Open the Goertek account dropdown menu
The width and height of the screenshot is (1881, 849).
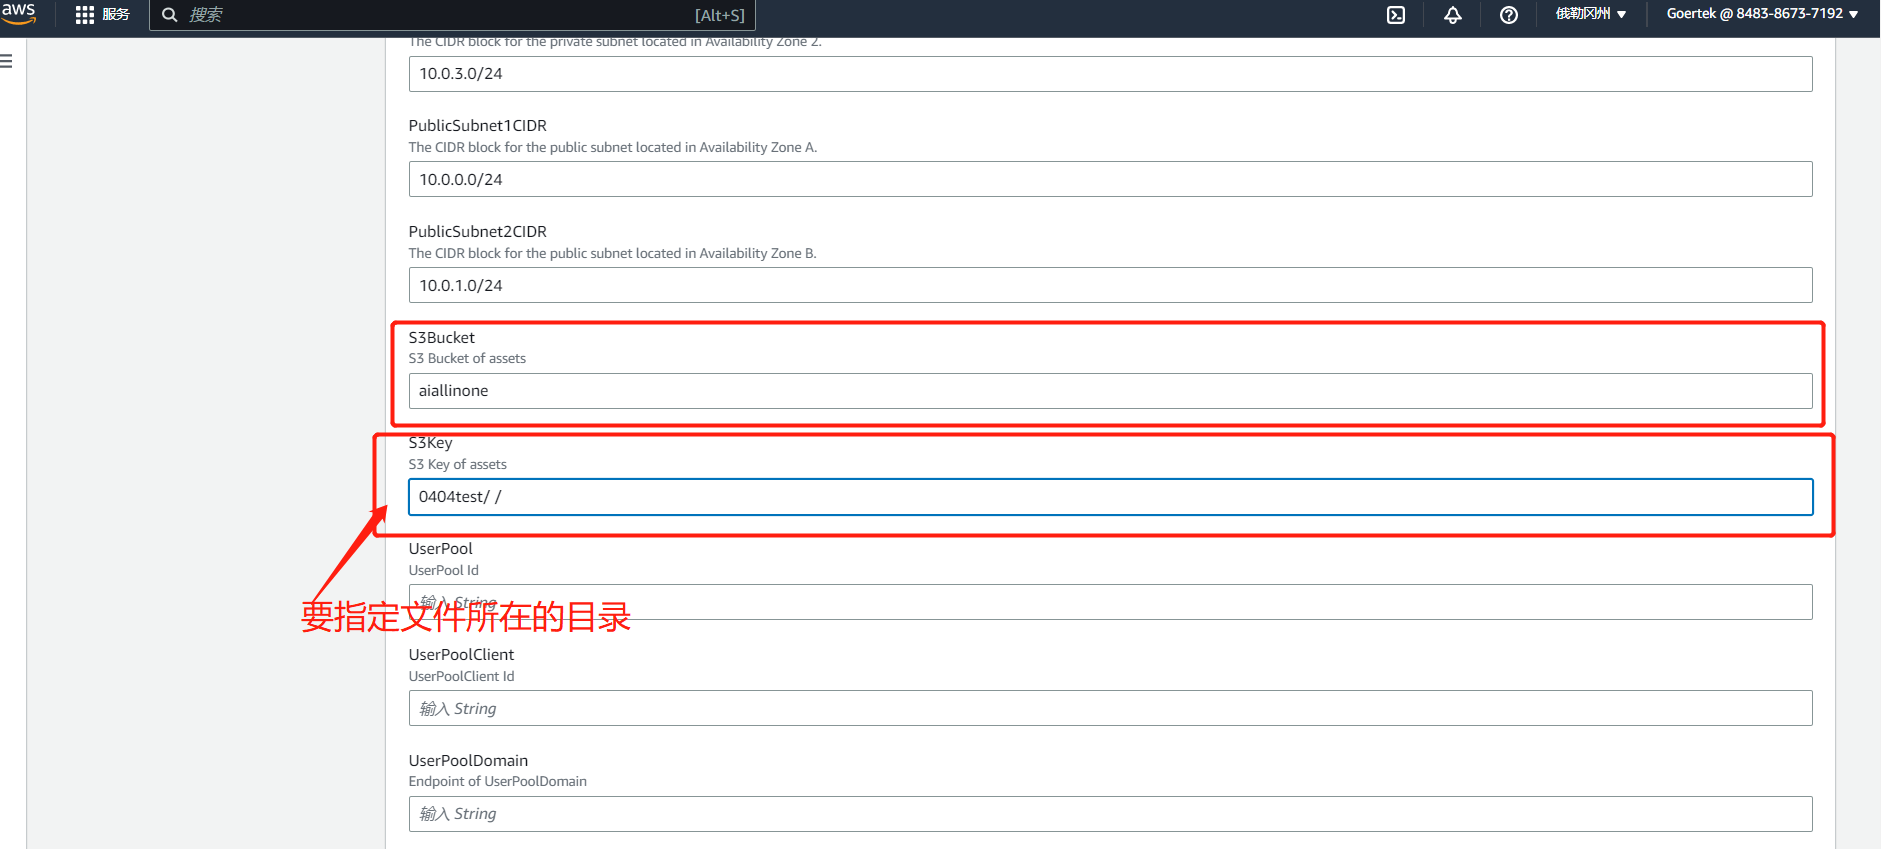point(1761,14)
